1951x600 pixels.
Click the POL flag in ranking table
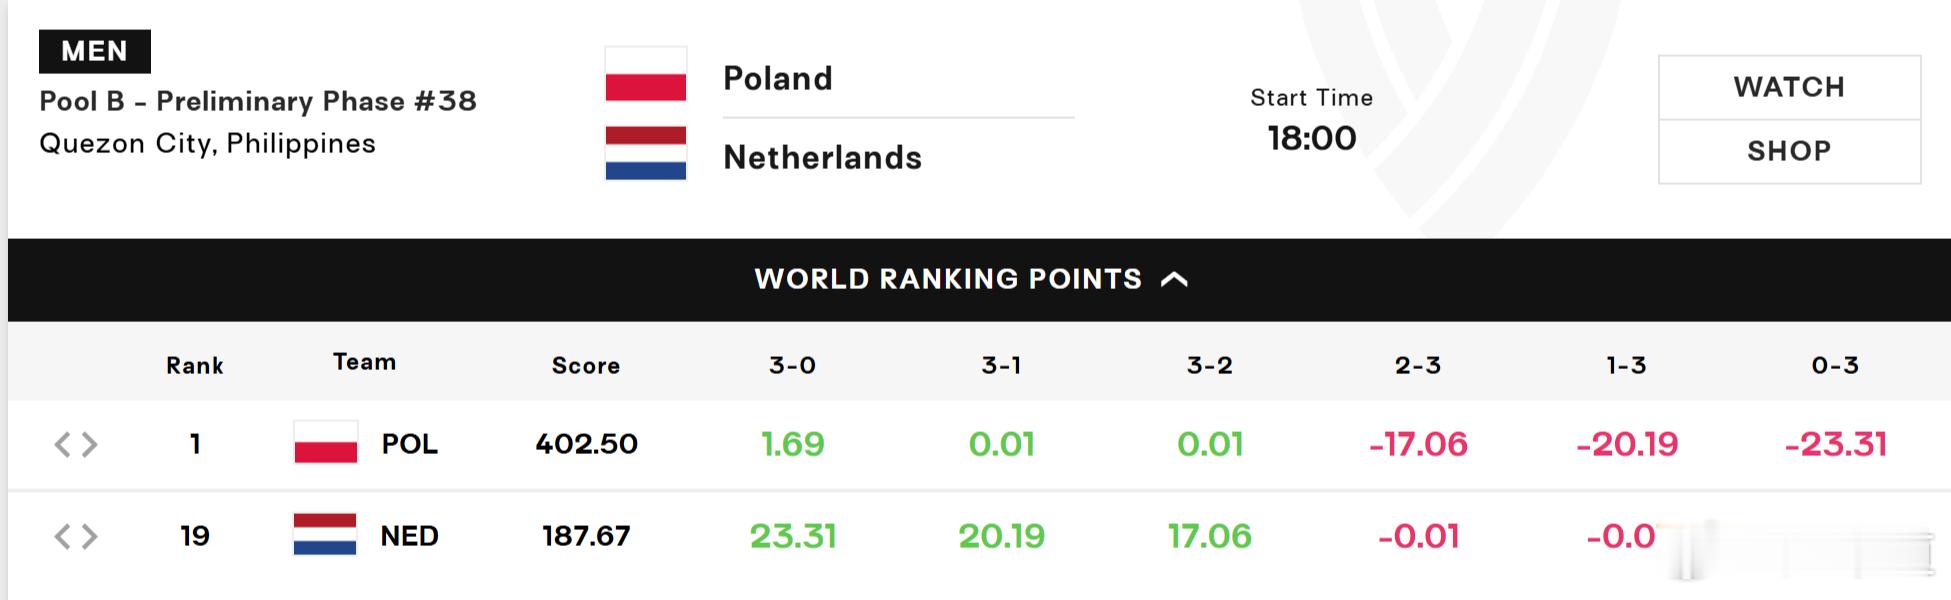[325, 442]
